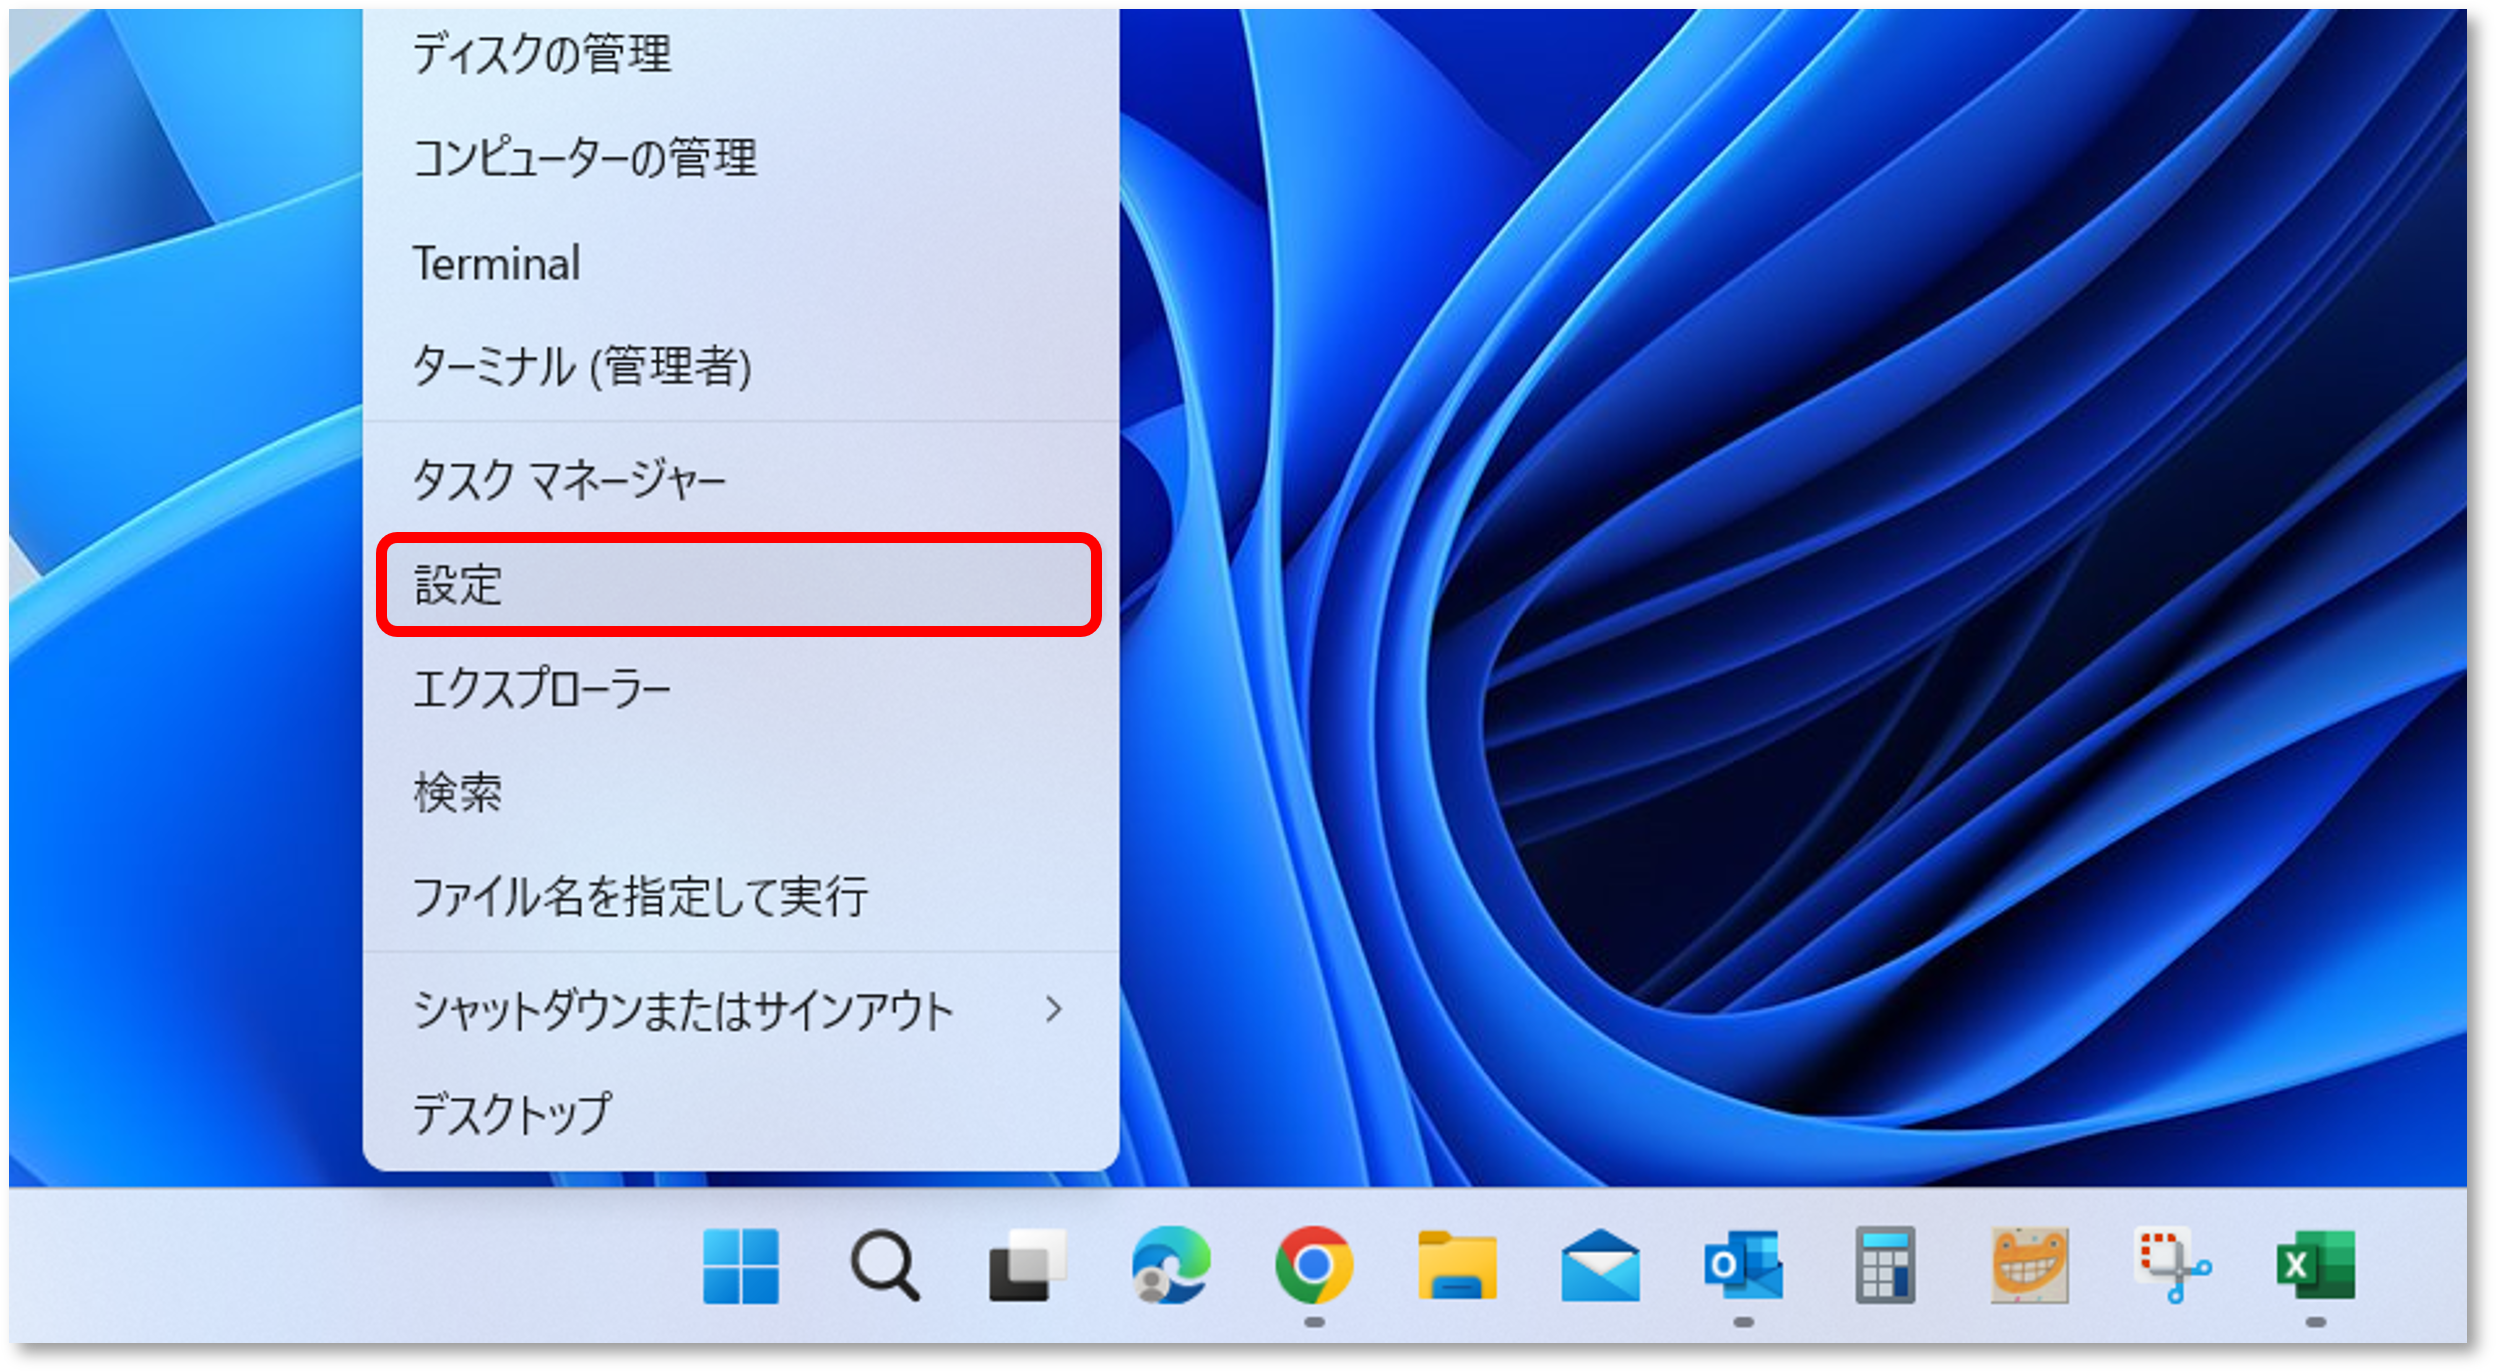Open タスク マネージャー from the menu
Screen dimensions: 2496x1372
point(740,481)
